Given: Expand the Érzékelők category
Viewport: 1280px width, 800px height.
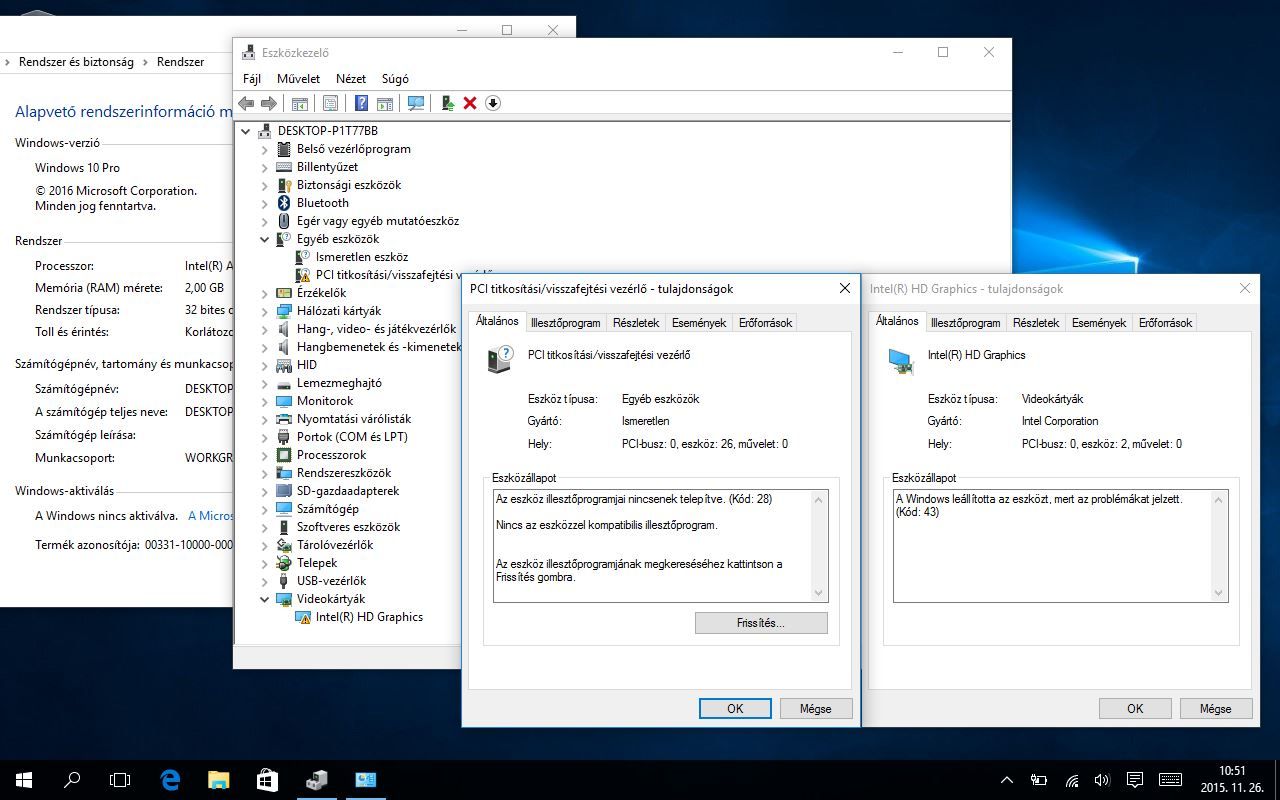Looking at the screenshot, I should point(265,293).
